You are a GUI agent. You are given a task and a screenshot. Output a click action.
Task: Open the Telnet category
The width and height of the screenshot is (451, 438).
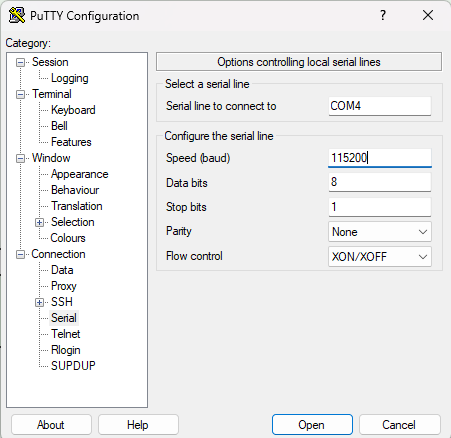pos(66,334)
